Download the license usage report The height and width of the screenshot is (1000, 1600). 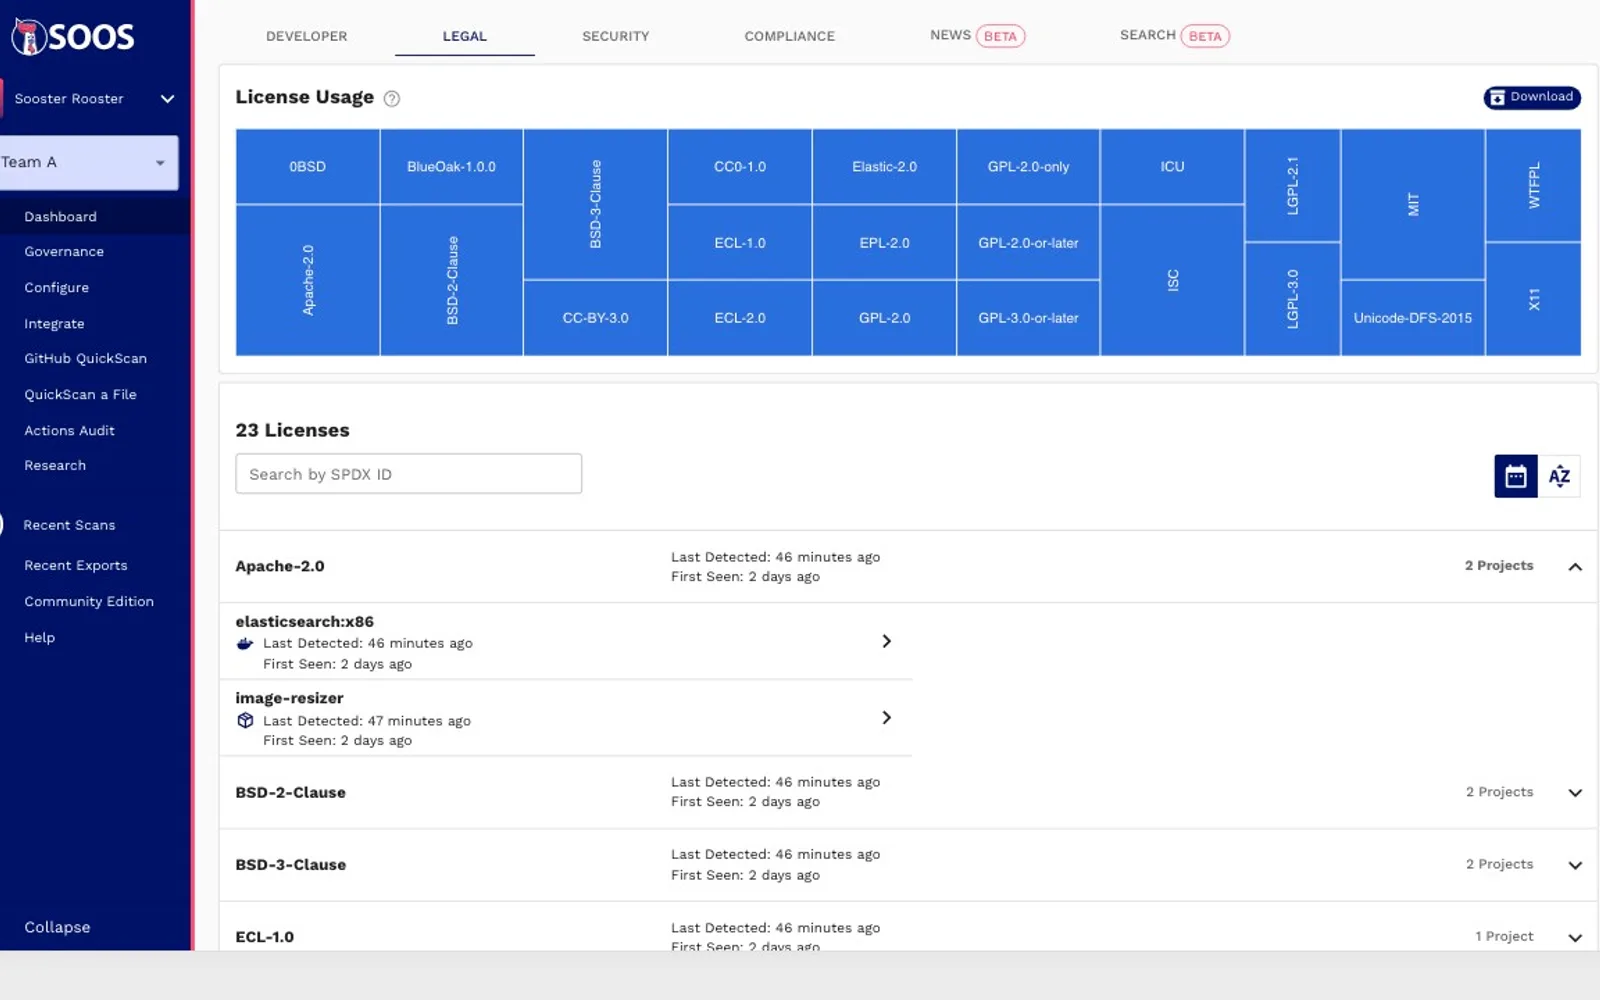coord(1532,97)
